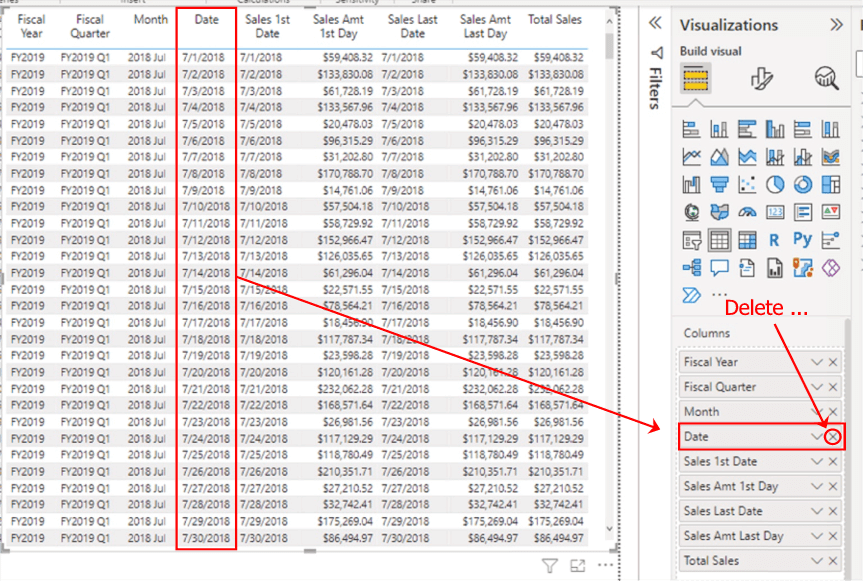The width and height of the screenshot is (863, 581).
Task: Choose the scatter chart visual
Action: [x=747, y=185]
